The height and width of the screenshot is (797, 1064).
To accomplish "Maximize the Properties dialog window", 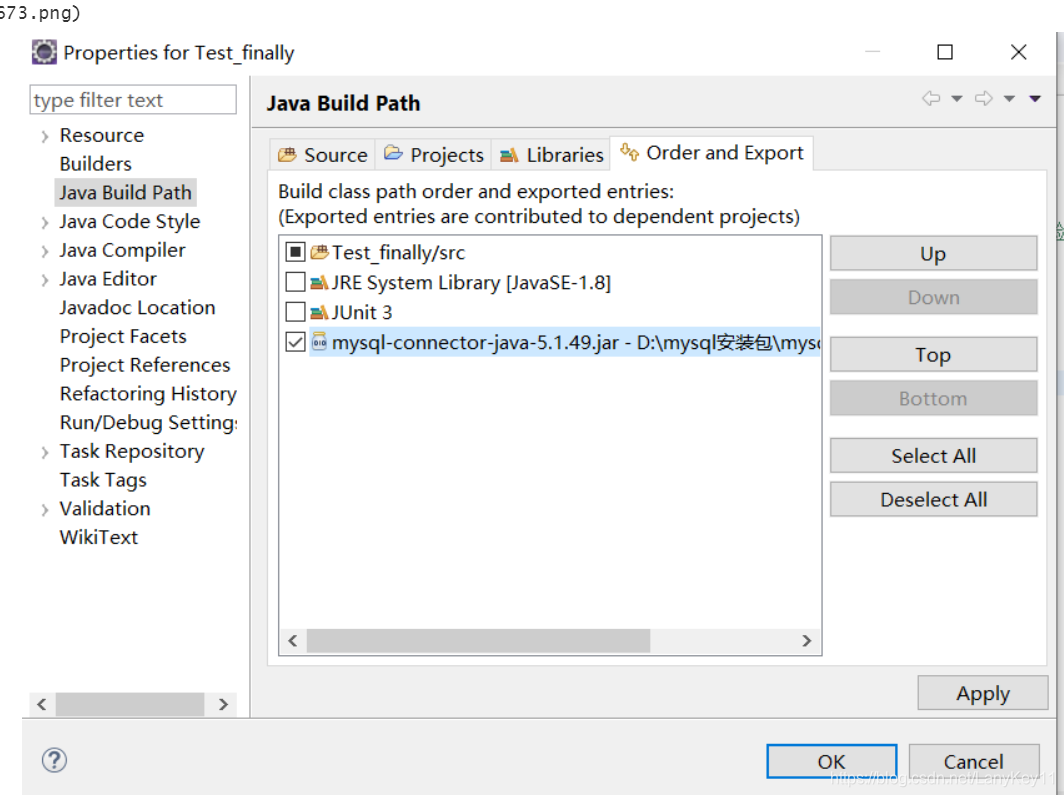I will pos(945,52).
